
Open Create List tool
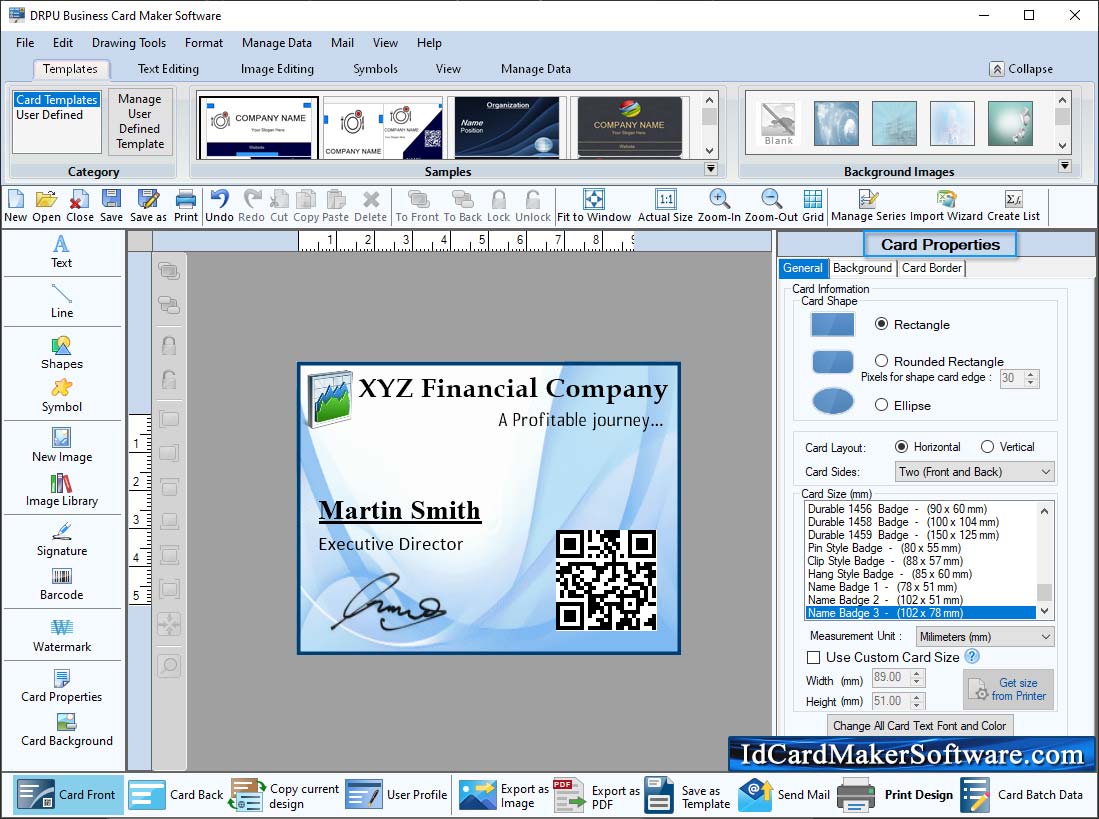(x=1013, y=206)
